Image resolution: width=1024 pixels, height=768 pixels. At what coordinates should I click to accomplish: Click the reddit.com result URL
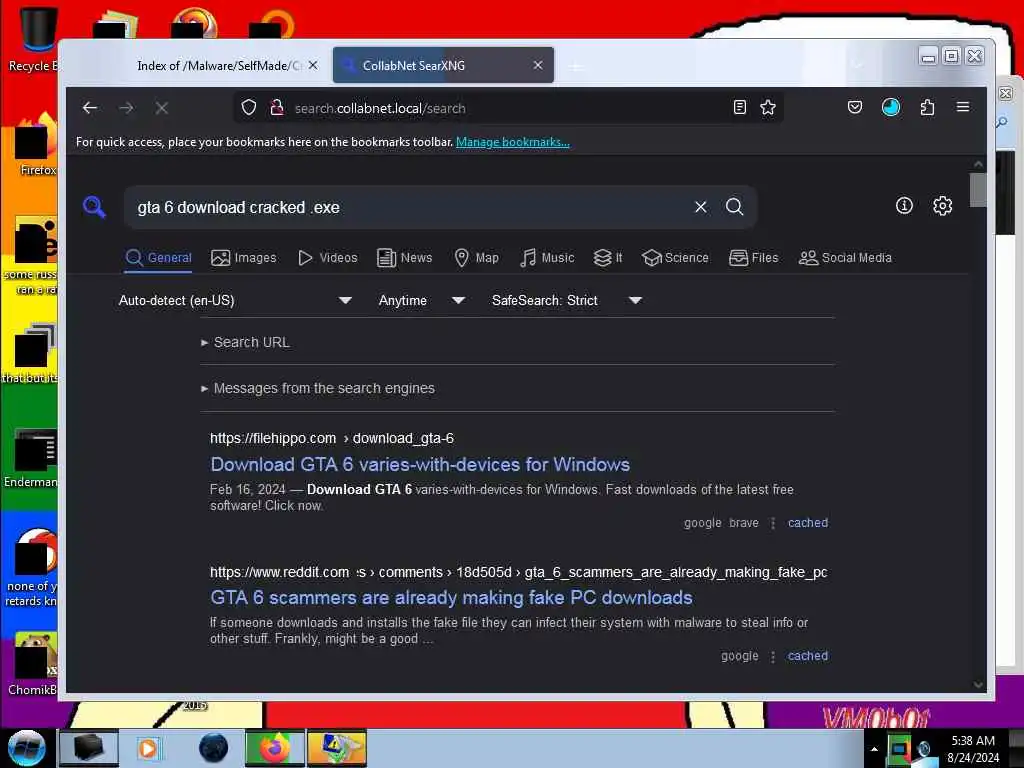point(519,572)
